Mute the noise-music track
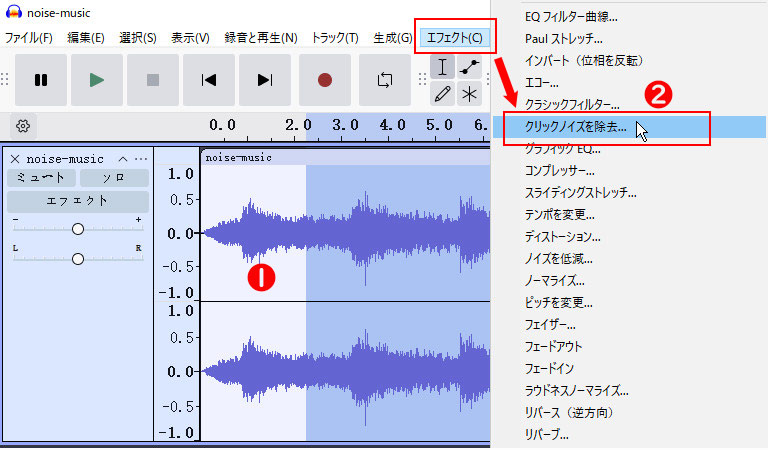 tap(42, 177)
